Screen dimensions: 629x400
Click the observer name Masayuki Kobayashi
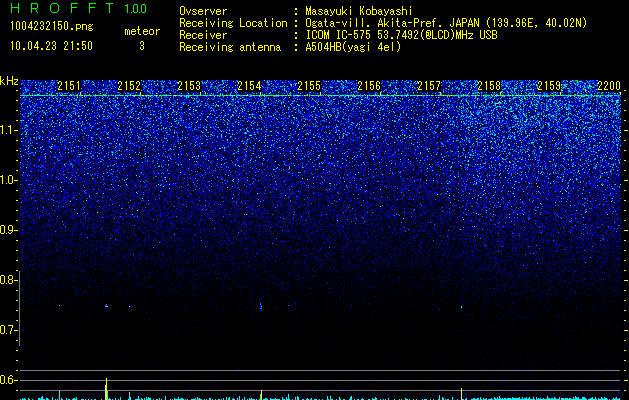tap(359, 11)
